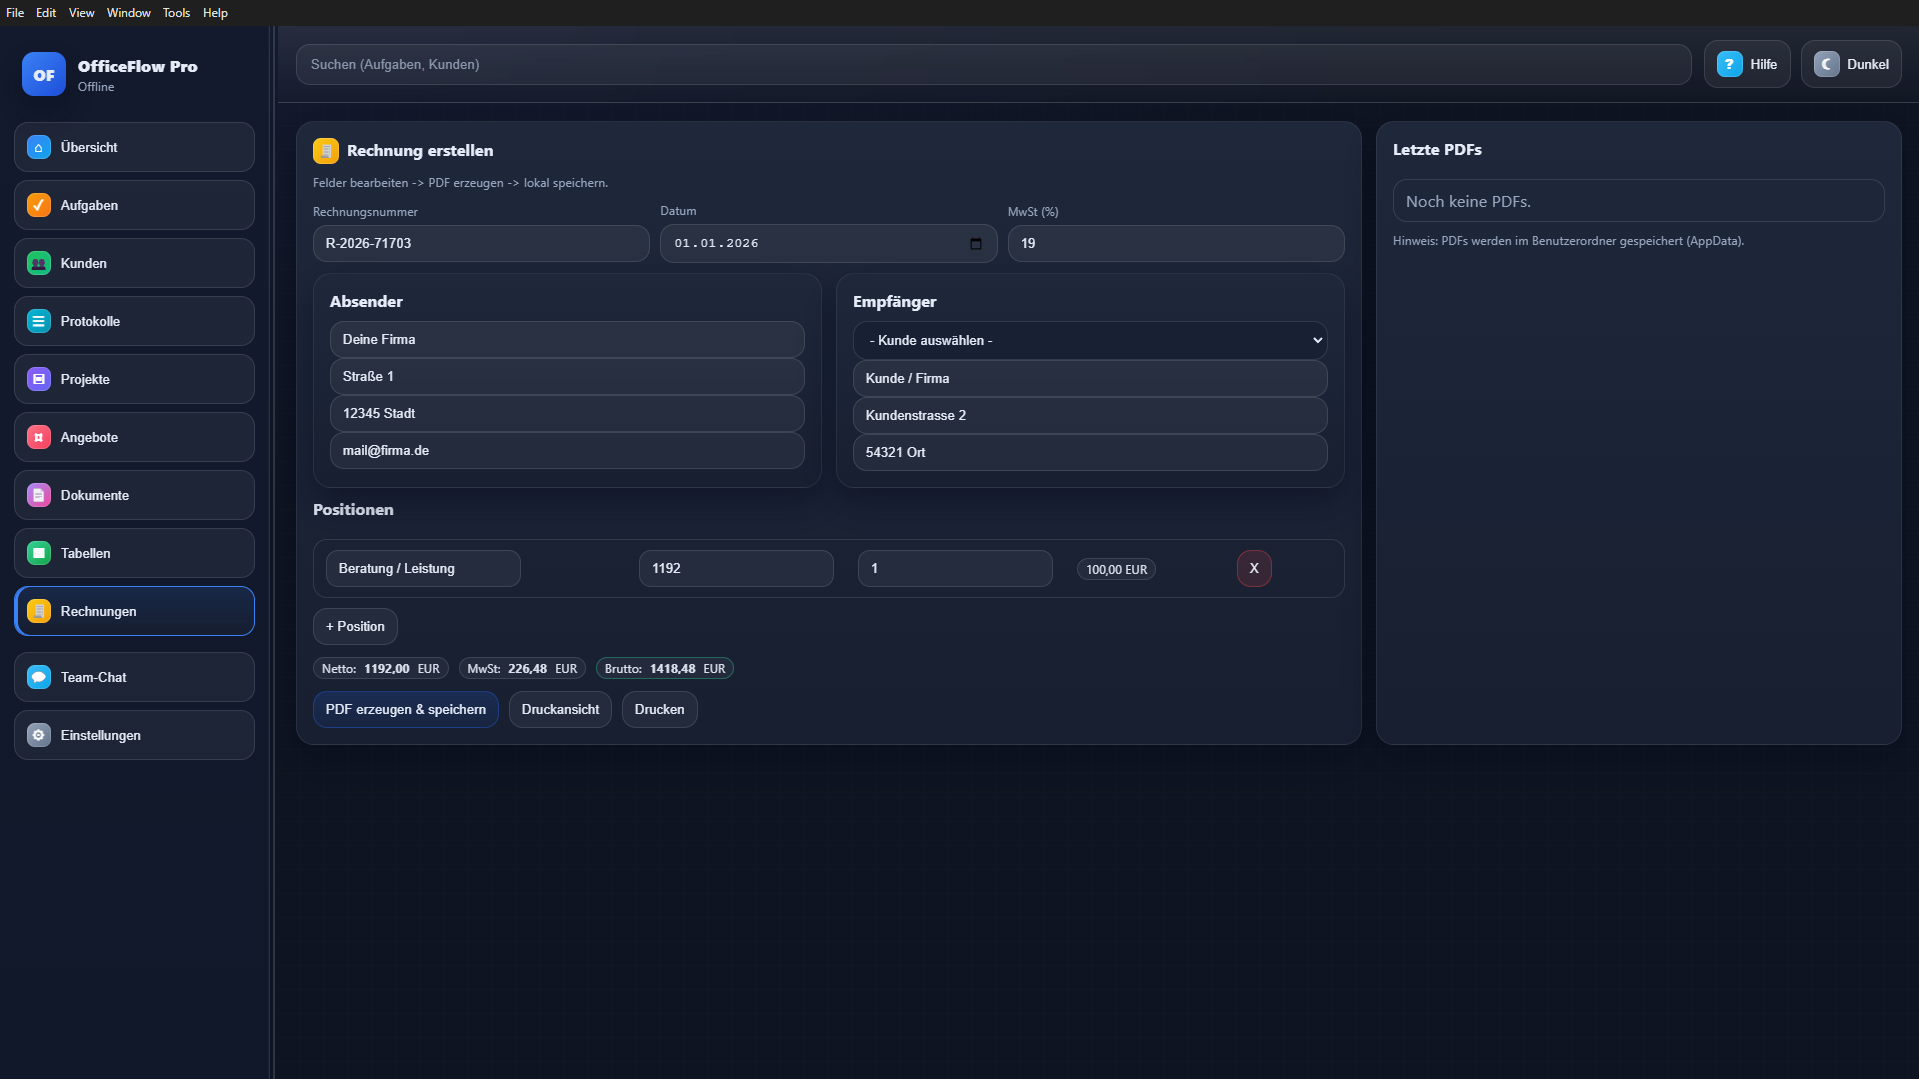The width and height of the screenshot is (1919, 1079).
Task: Click the Rechnung erstellen header icon
Action: tap(326, 151)
